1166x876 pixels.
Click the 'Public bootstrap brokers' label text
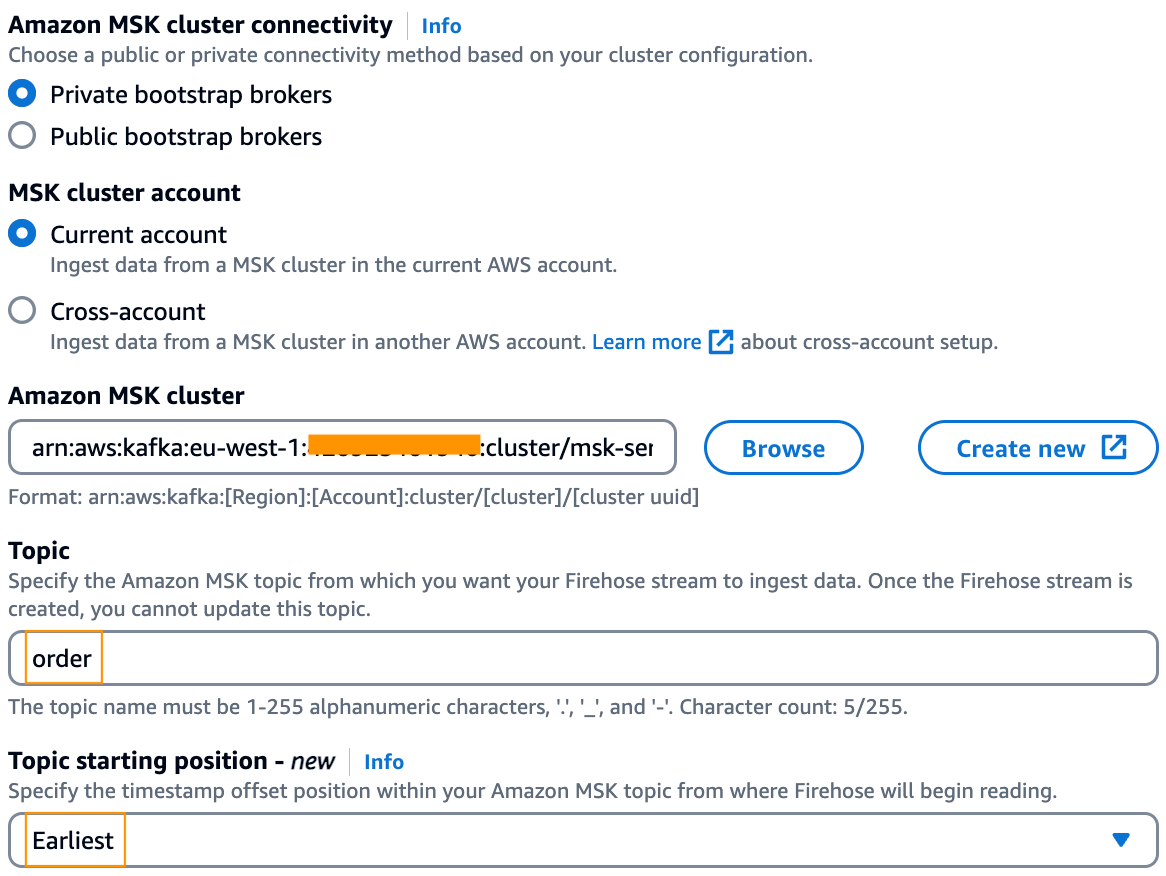pos(186,137)
